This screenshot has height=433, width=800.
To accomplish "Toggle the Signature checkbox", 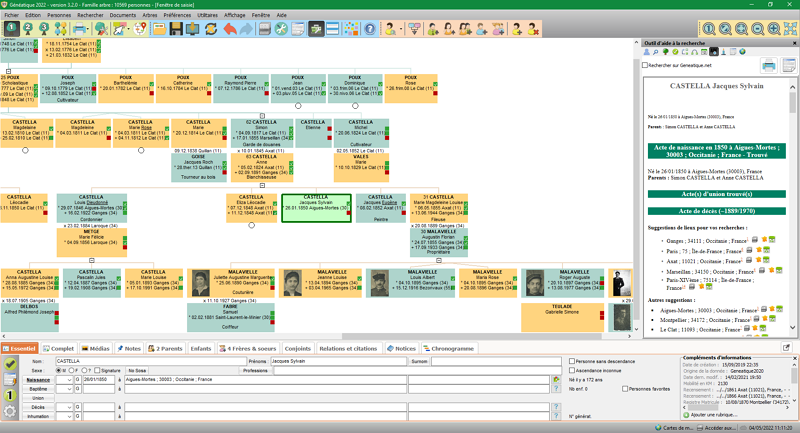I will pos(97,370).
